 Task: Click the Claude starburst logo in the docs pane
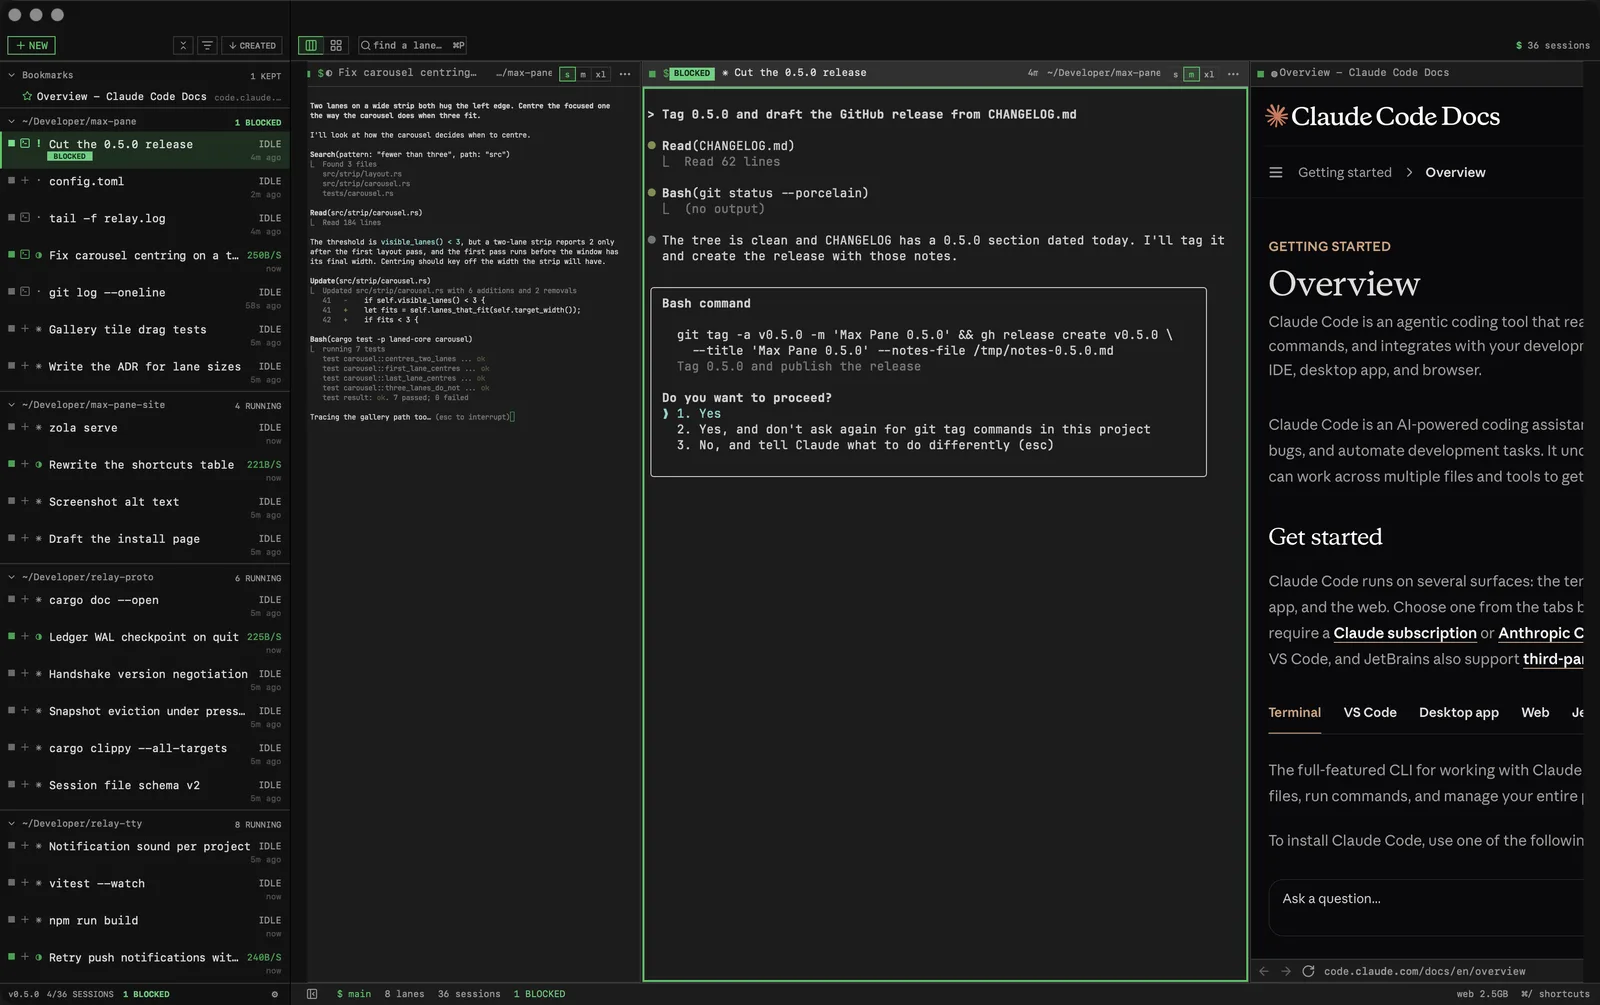coord(1276,116)
